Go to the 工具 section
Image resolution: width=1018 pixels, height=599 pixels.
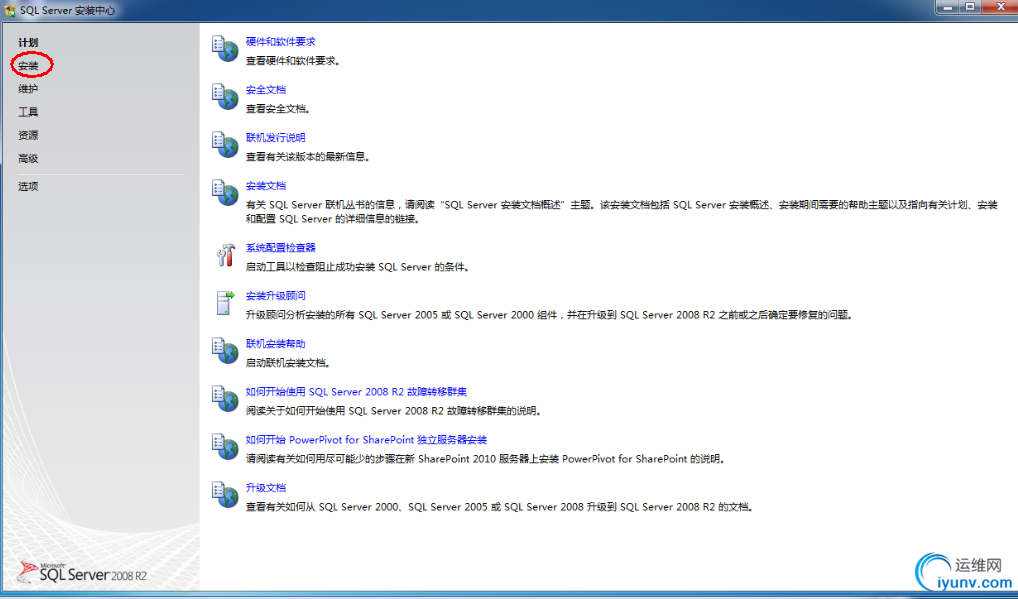[28, 112]
